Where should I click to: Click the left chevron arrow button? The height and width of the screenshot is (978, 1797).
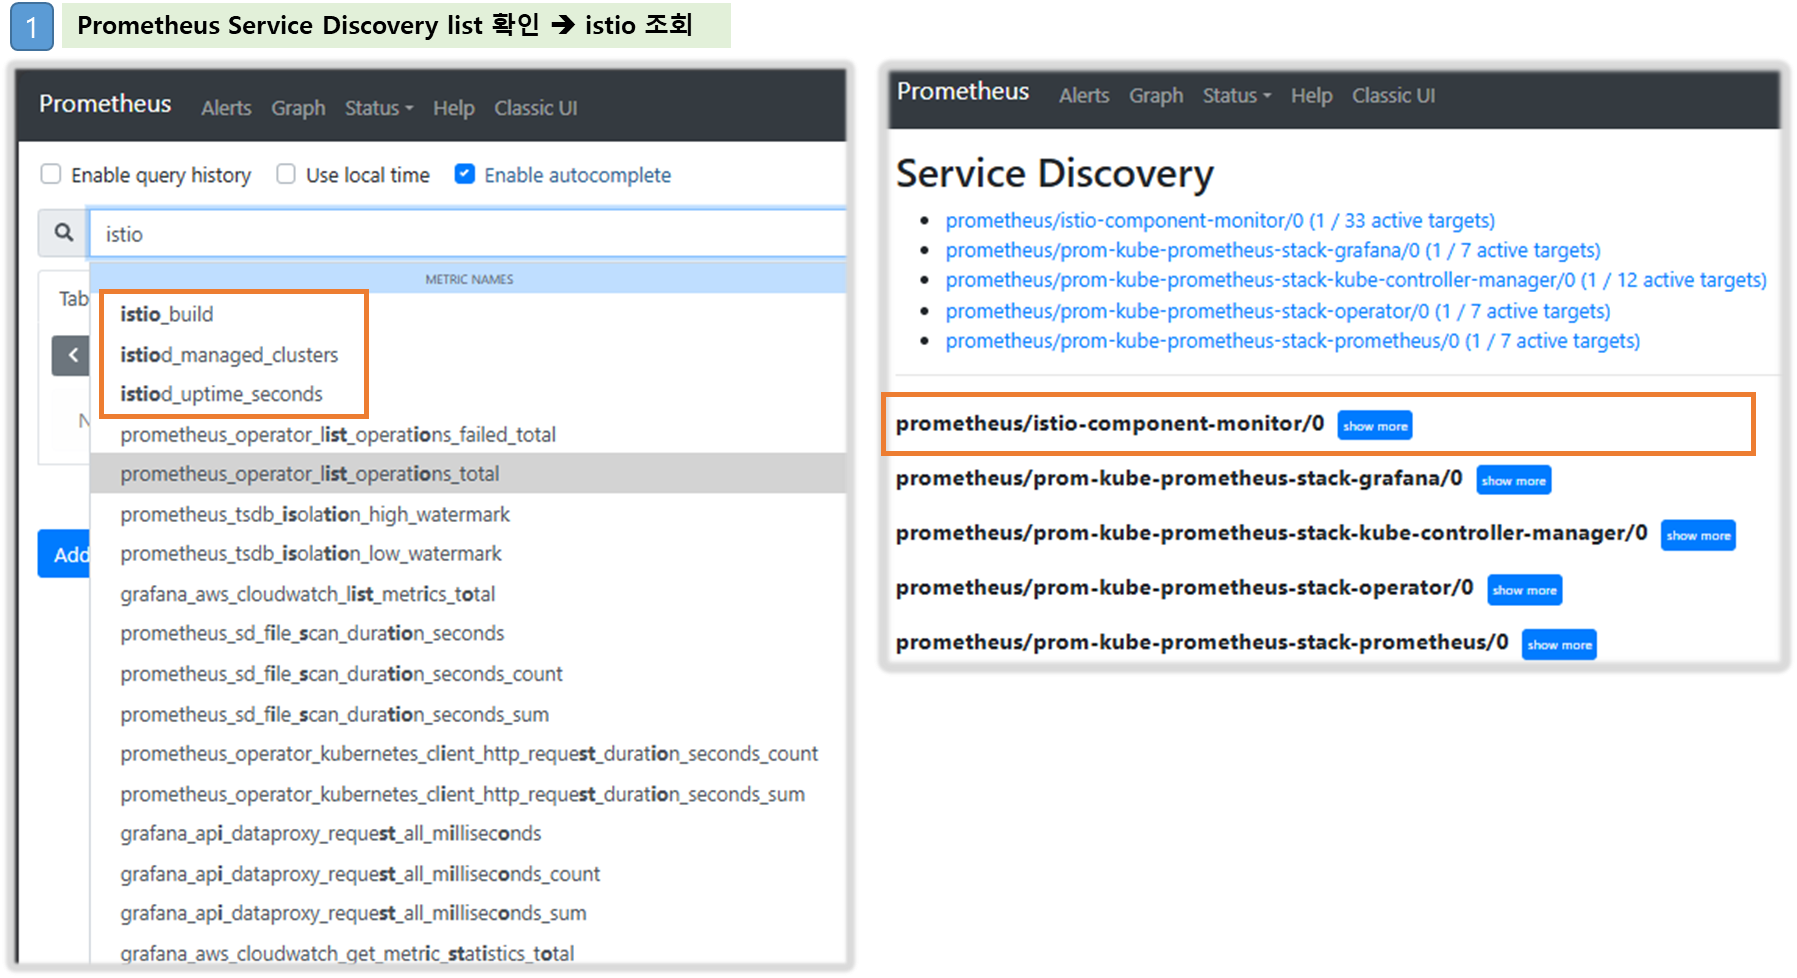coord(72,355)
